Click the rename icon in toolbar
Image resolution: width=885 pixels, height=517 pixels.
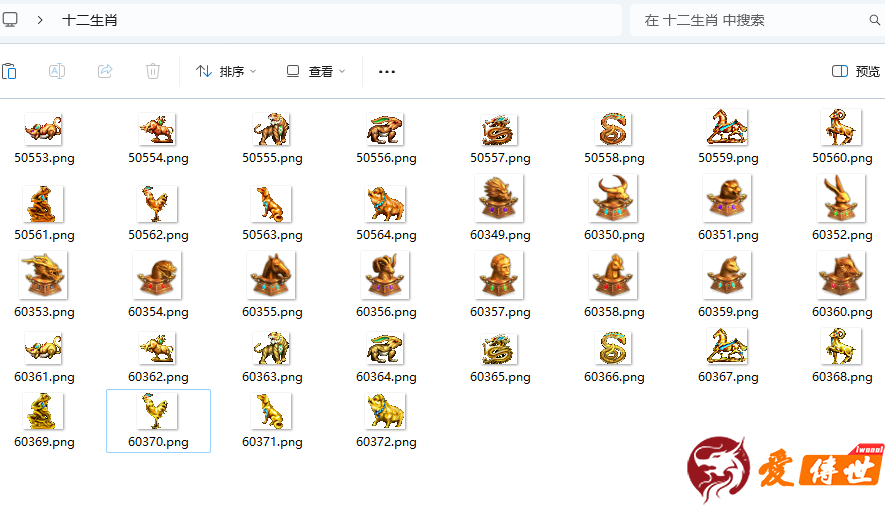coord(57,71)
